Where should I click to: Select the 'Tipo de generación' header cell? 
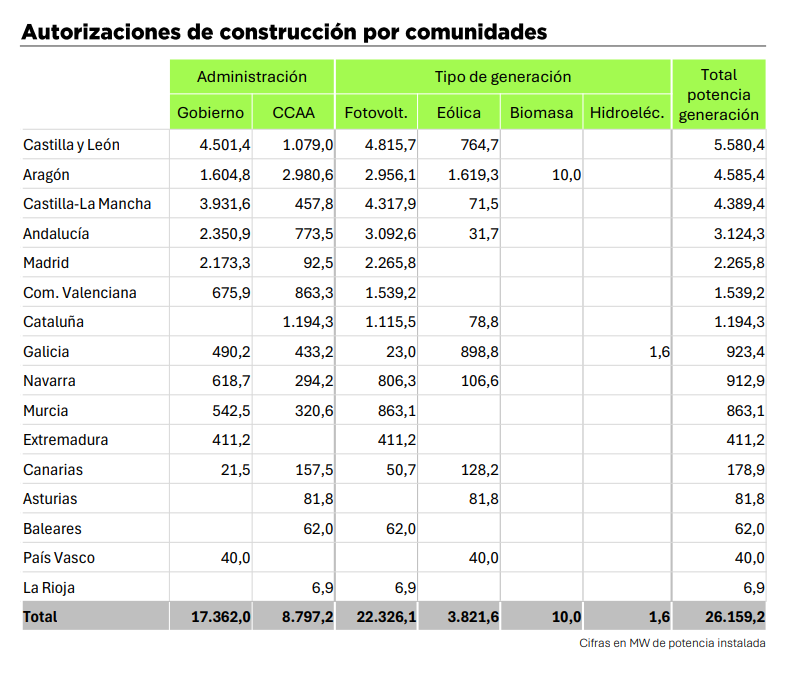point(503,77)
